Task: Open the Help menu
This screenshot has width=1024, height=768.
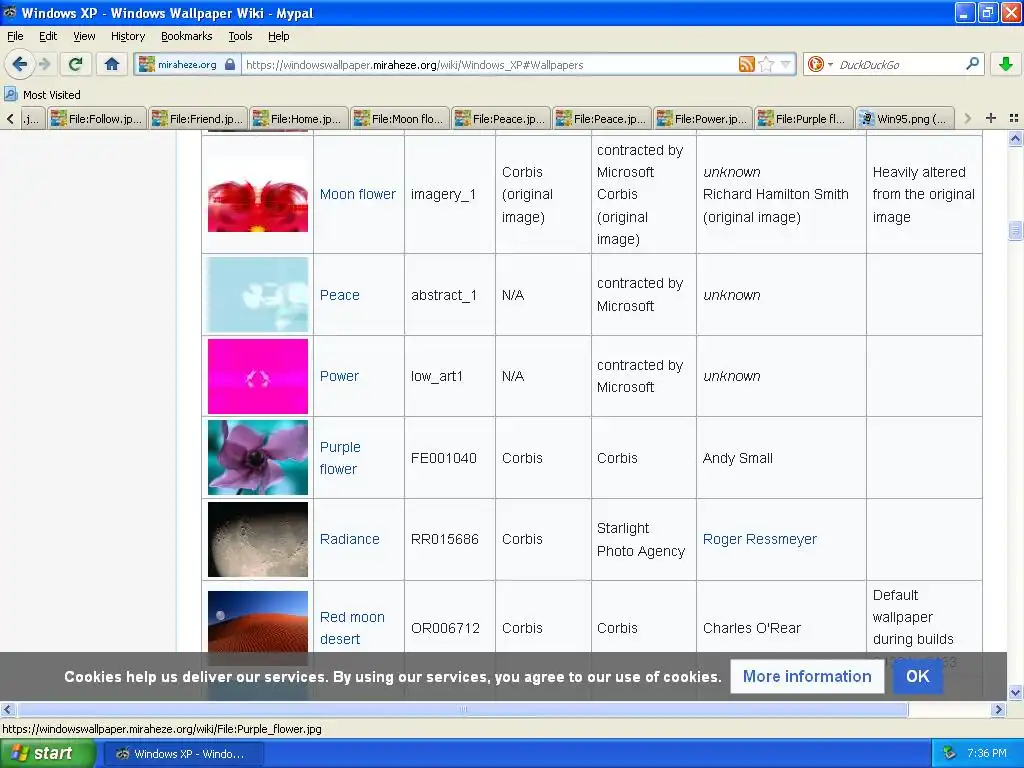Action: click(278, 36)
